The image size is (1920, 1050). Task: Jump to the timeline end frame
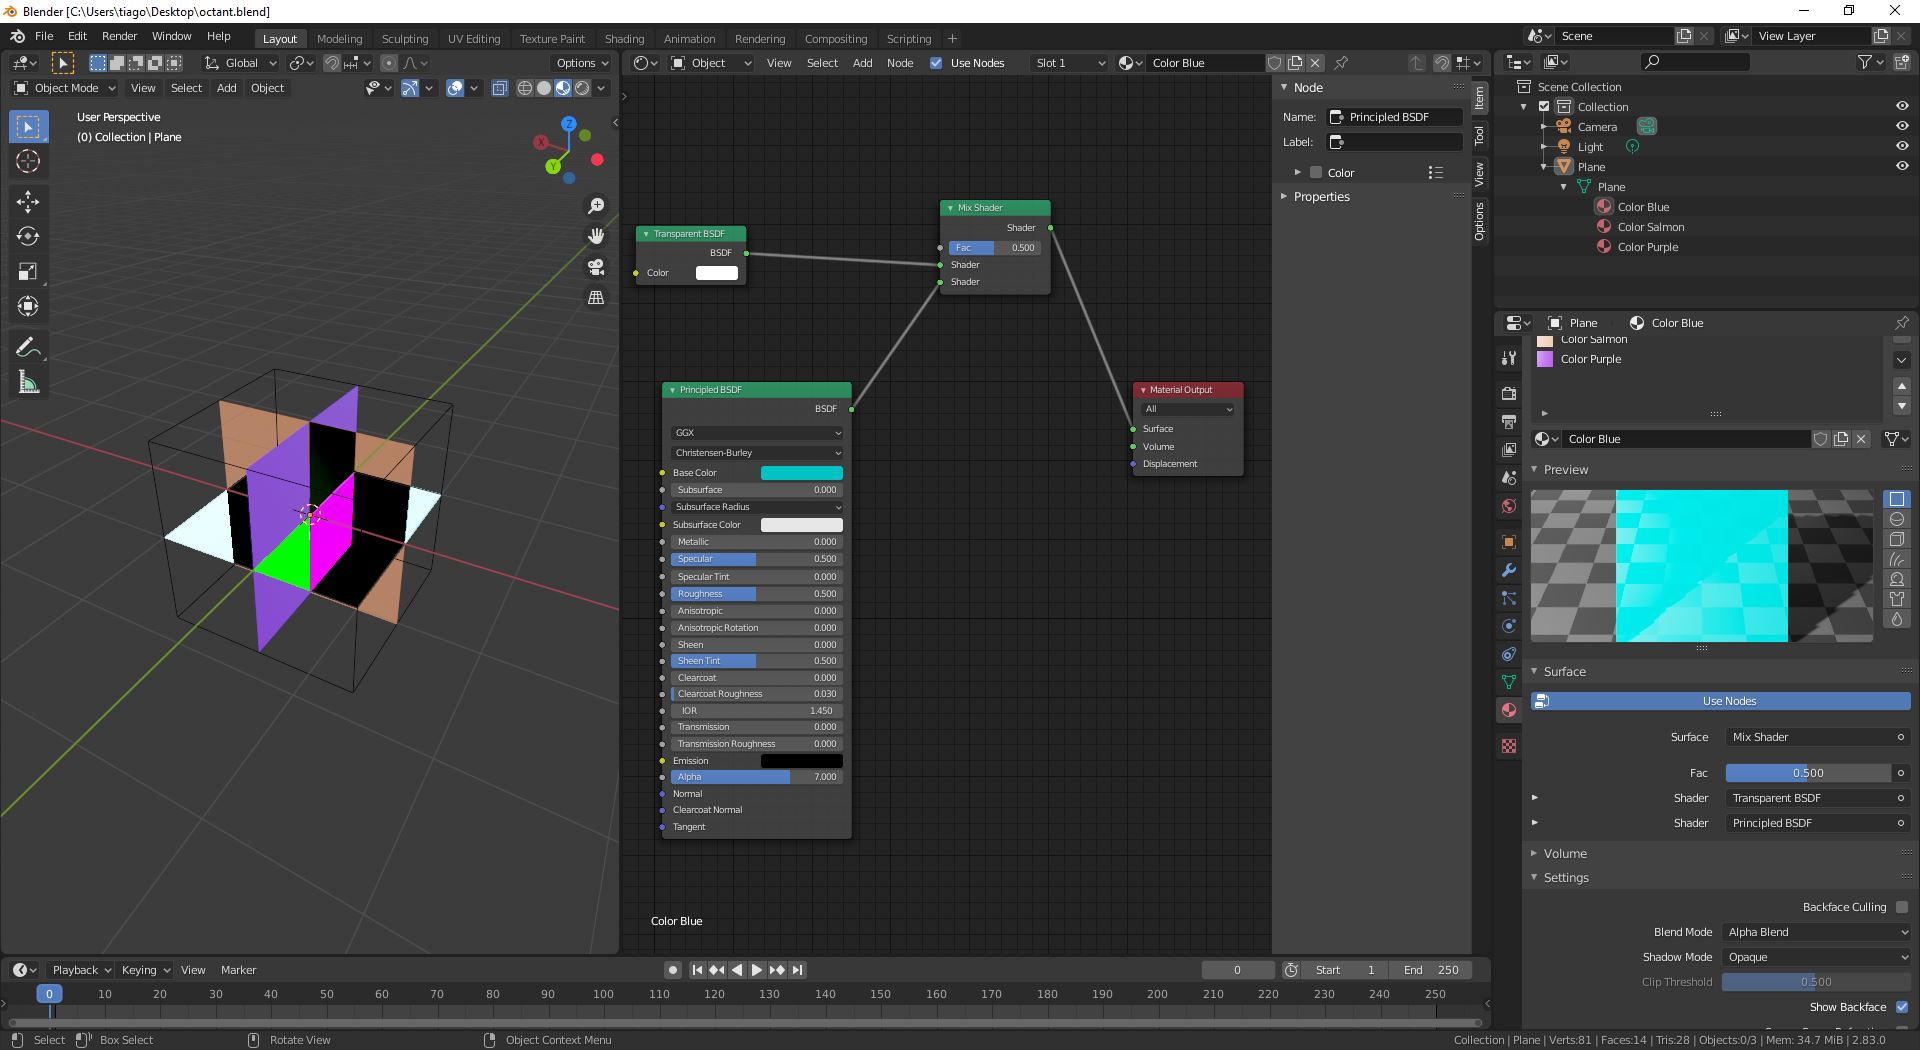tap(797, 970)
